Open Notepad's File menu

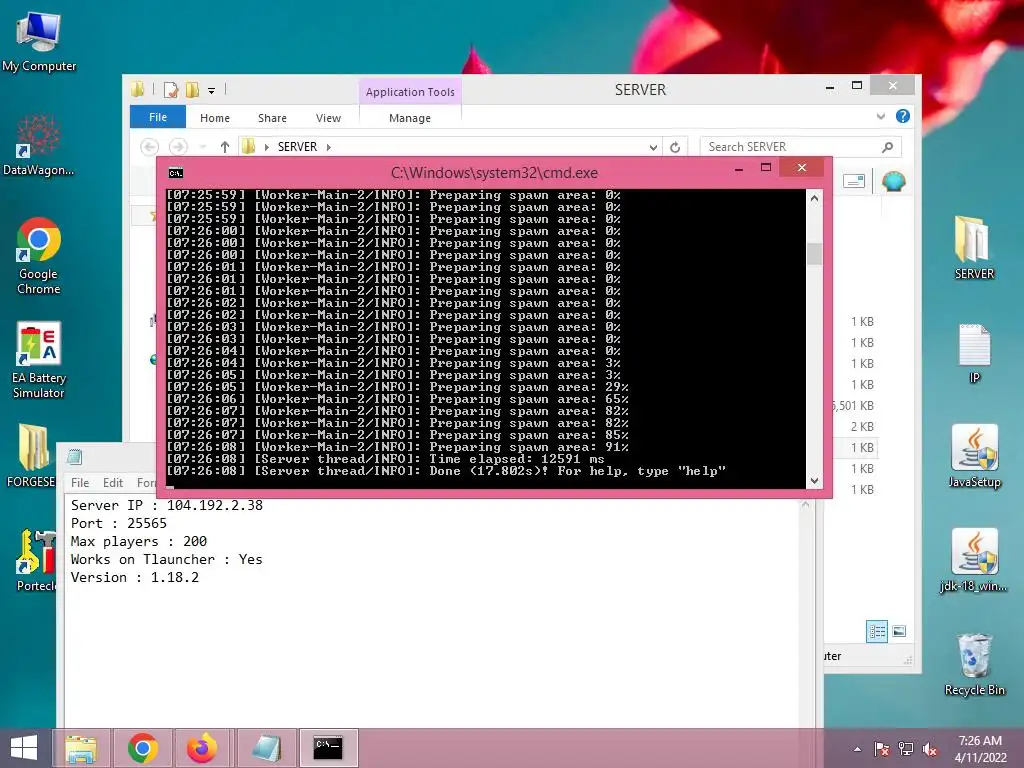tap(80, 483)
